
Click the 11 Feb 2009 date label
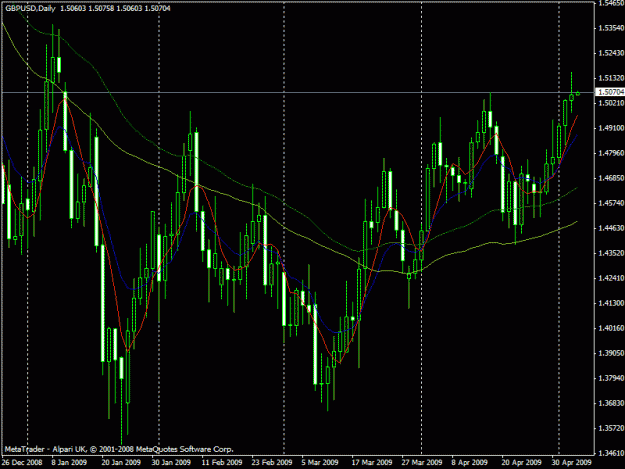coord(222,462)
